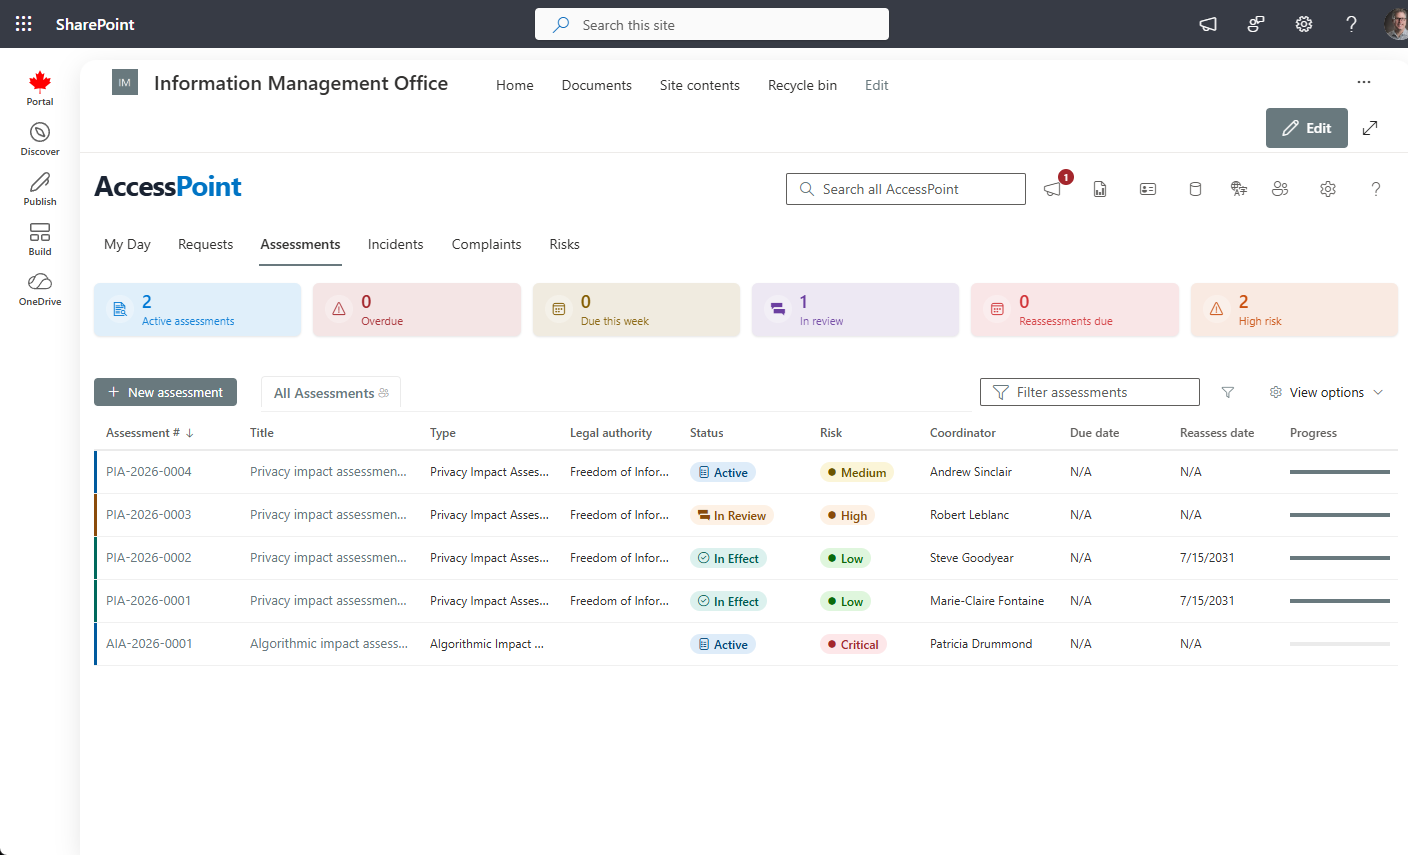Image resolution: width=1408 pixels, height=855 pixels.
Task: Click the Search this site box
Action: 712,24
